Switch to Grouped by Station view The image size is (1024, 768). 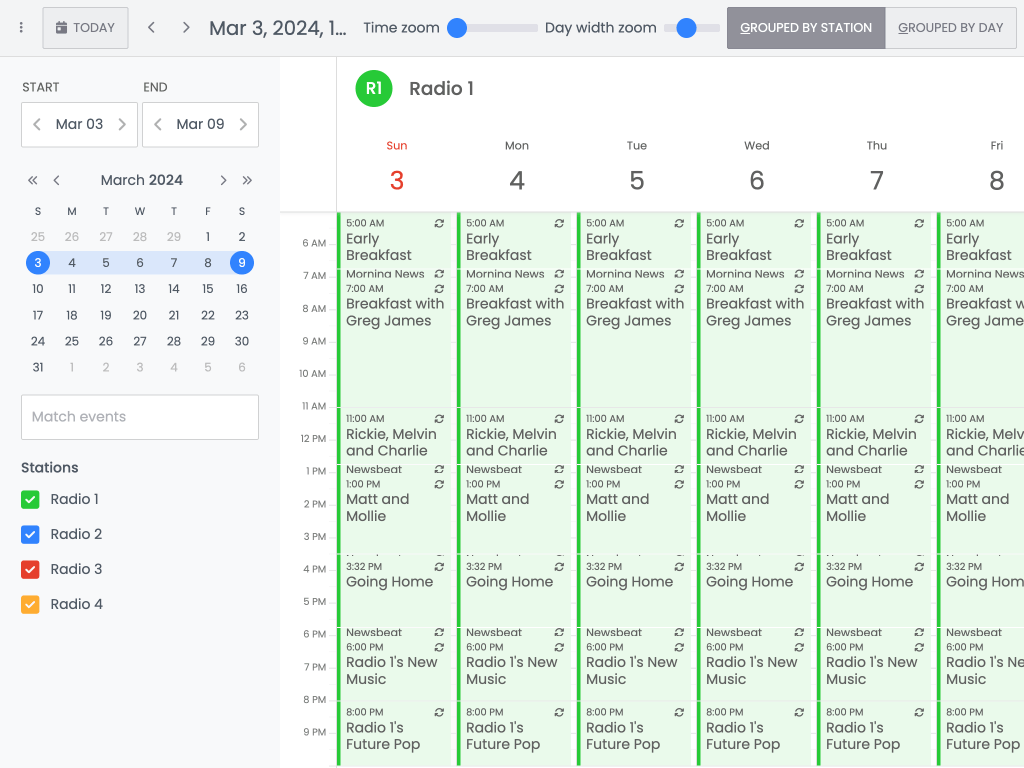806,27
